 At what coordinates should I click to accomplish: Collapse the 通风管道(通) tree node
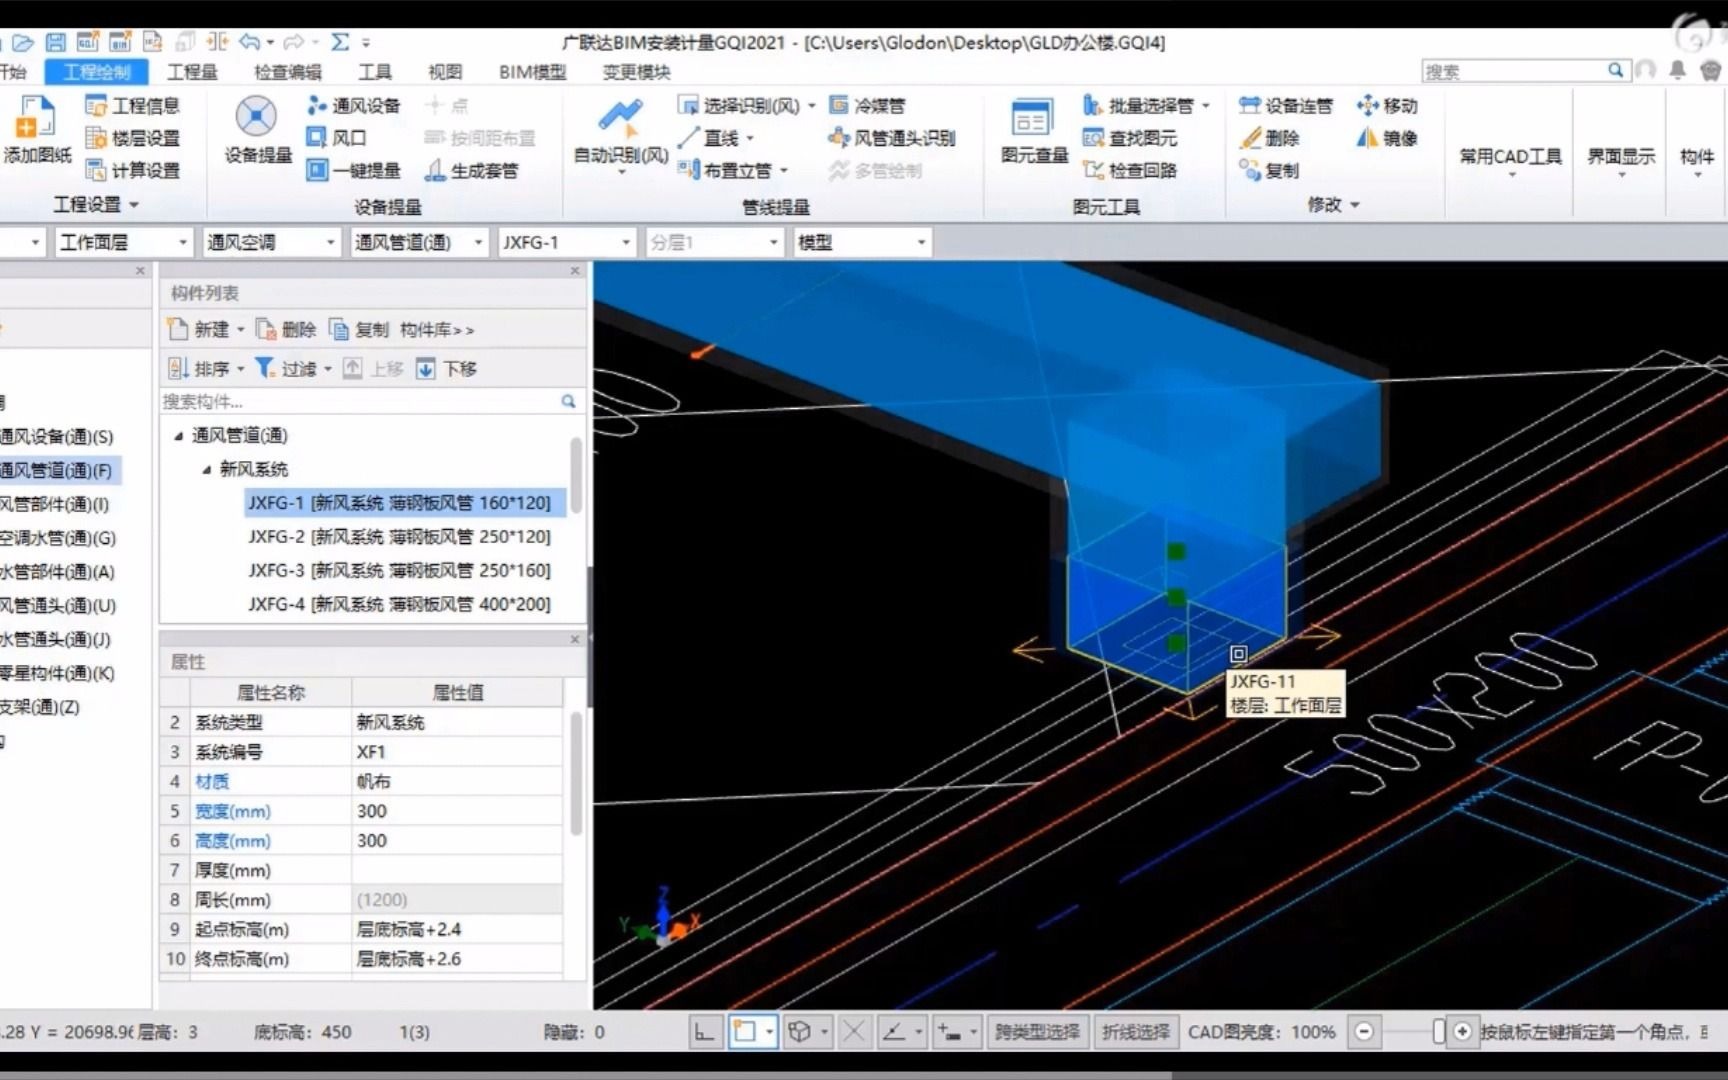pyautogui.click(x=178, y=436)
